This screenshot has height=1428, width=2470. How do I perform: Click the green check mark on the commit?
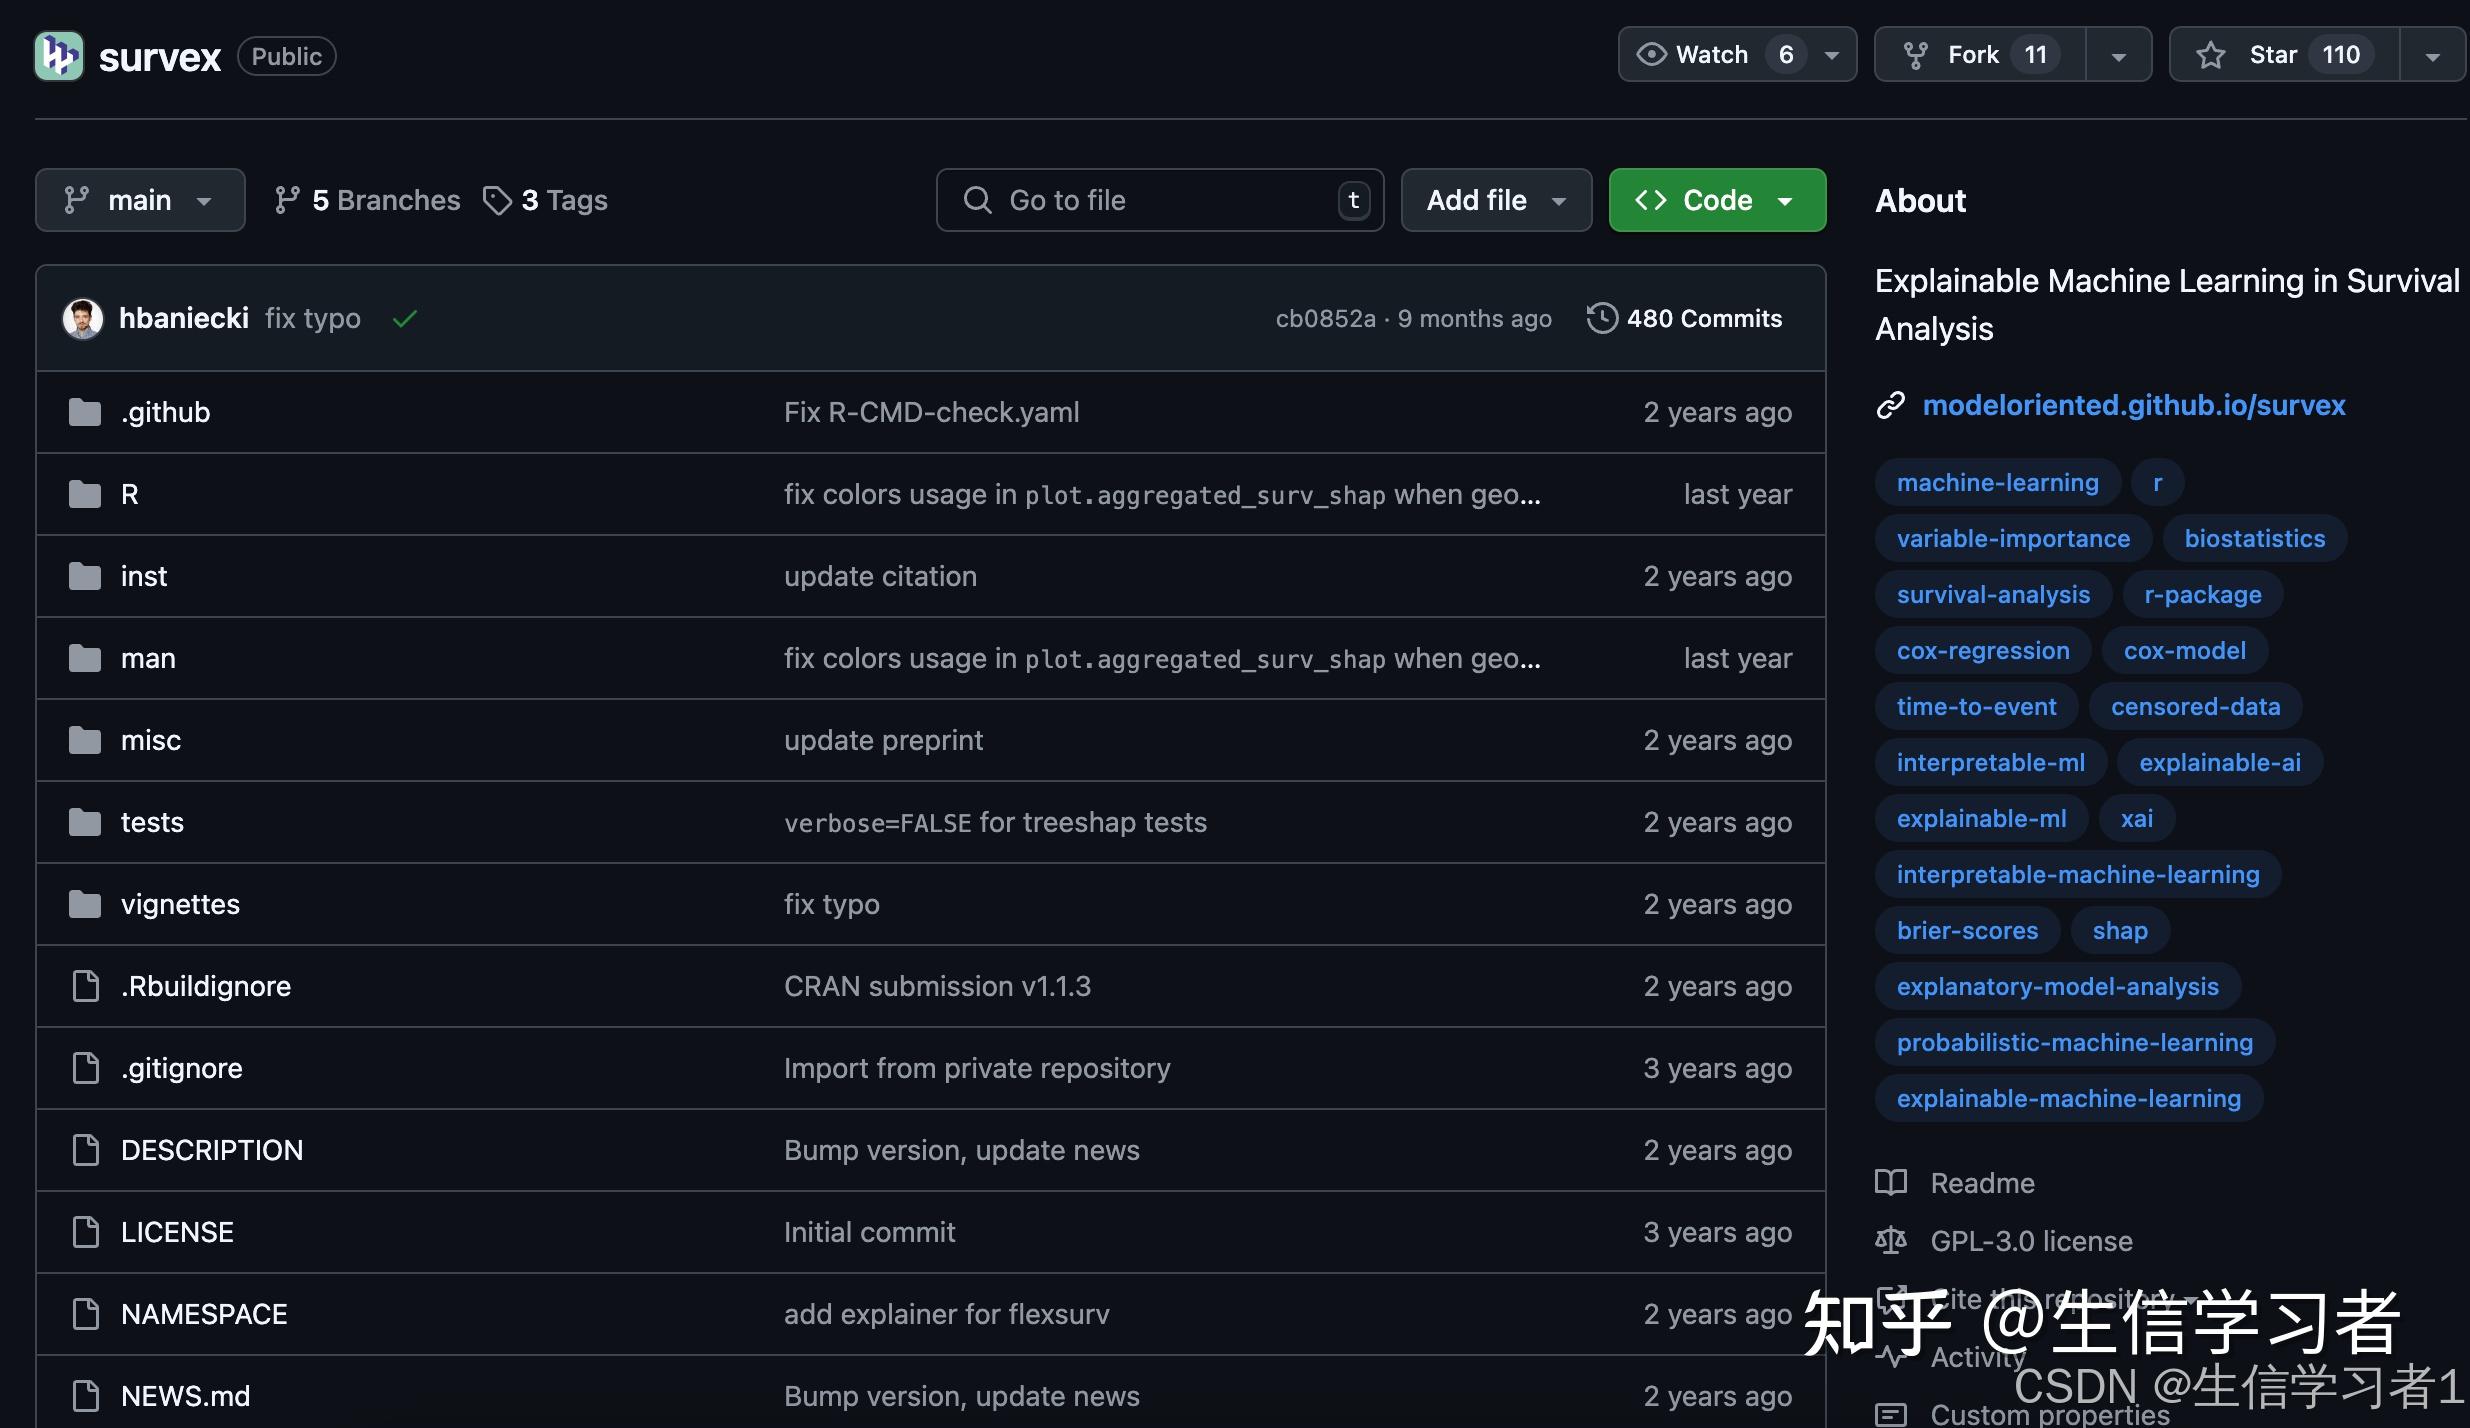(404, 318)
